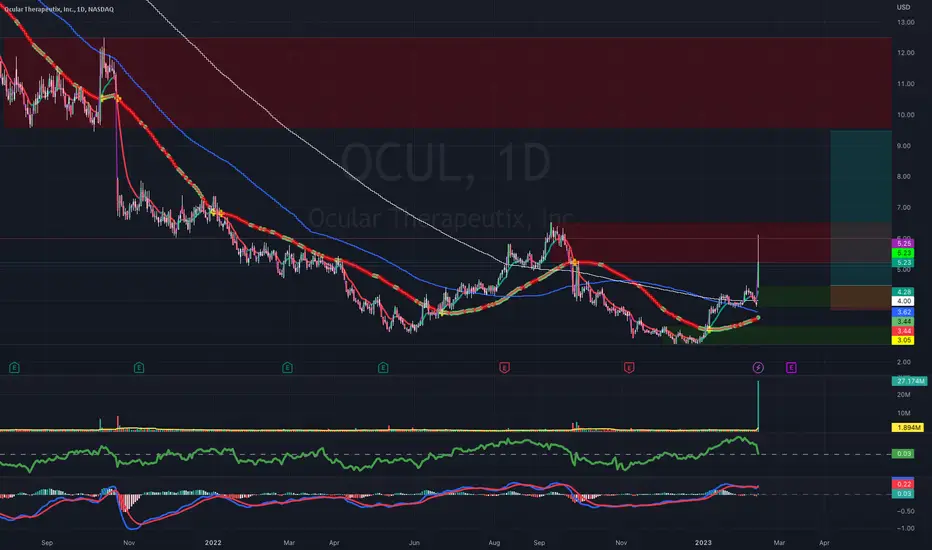Click the 12.00 price axis label
Image resolution: width=932 pixels, height=550 pixels.
pos(906,53)
